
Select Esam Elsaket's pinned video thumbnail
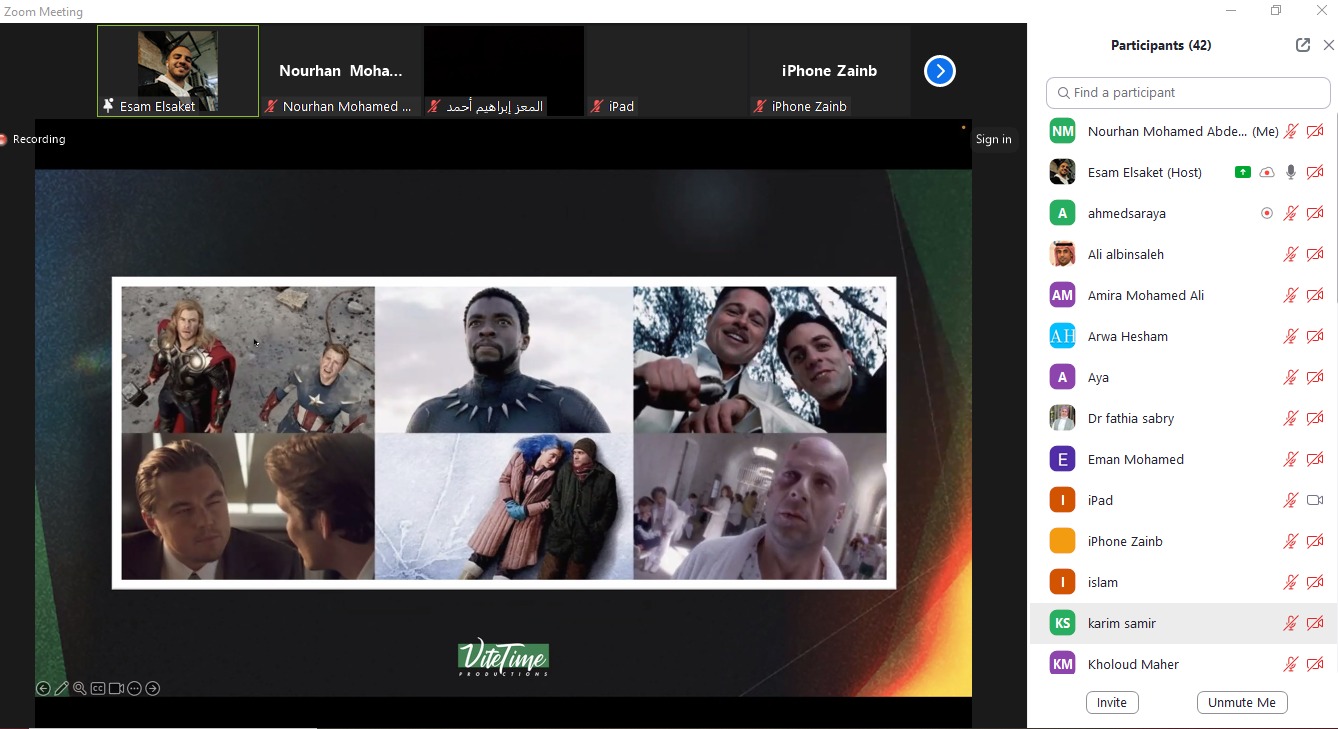[178, 71]
